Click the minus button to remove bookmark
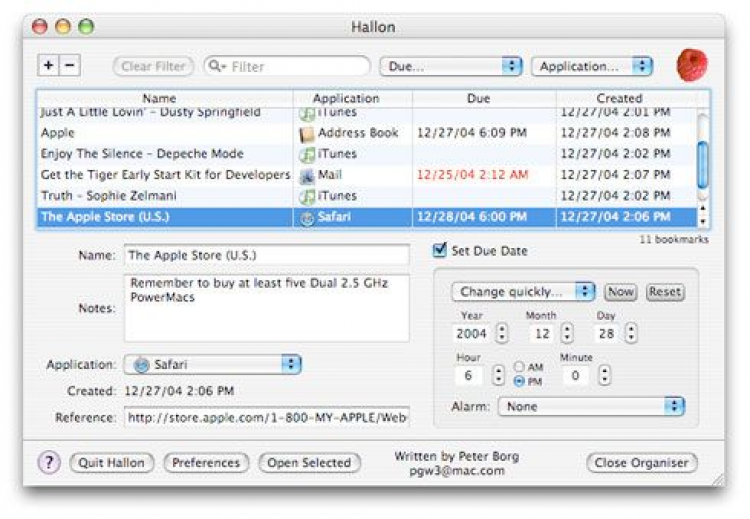This screenshot has width=750, height=519. pyautogui.click(x=70, y=65)
